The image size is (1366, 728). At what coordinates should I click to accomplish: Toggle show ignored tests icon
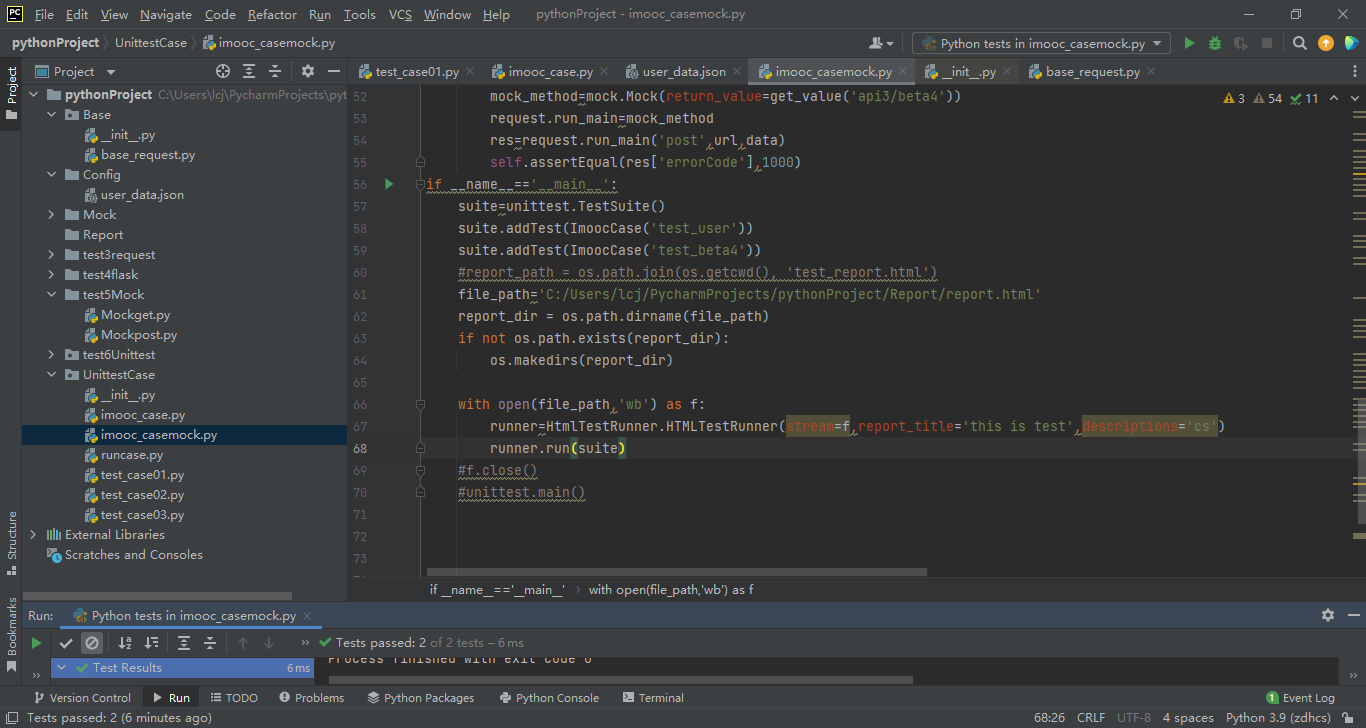coord(92,643)
